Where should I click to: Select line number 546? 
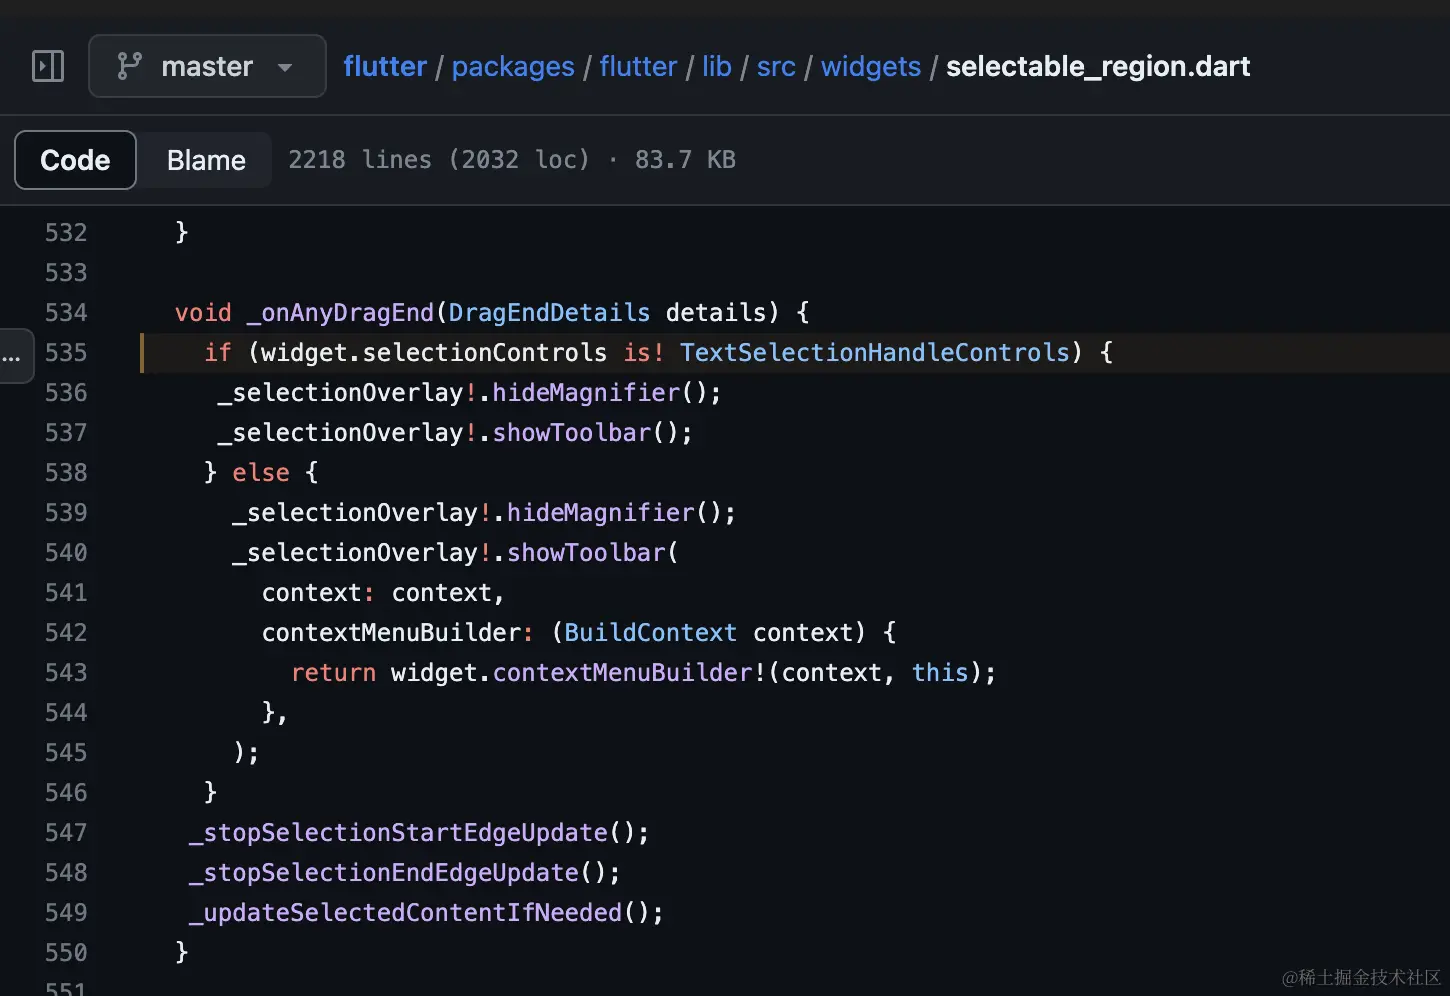pos(66,792)
